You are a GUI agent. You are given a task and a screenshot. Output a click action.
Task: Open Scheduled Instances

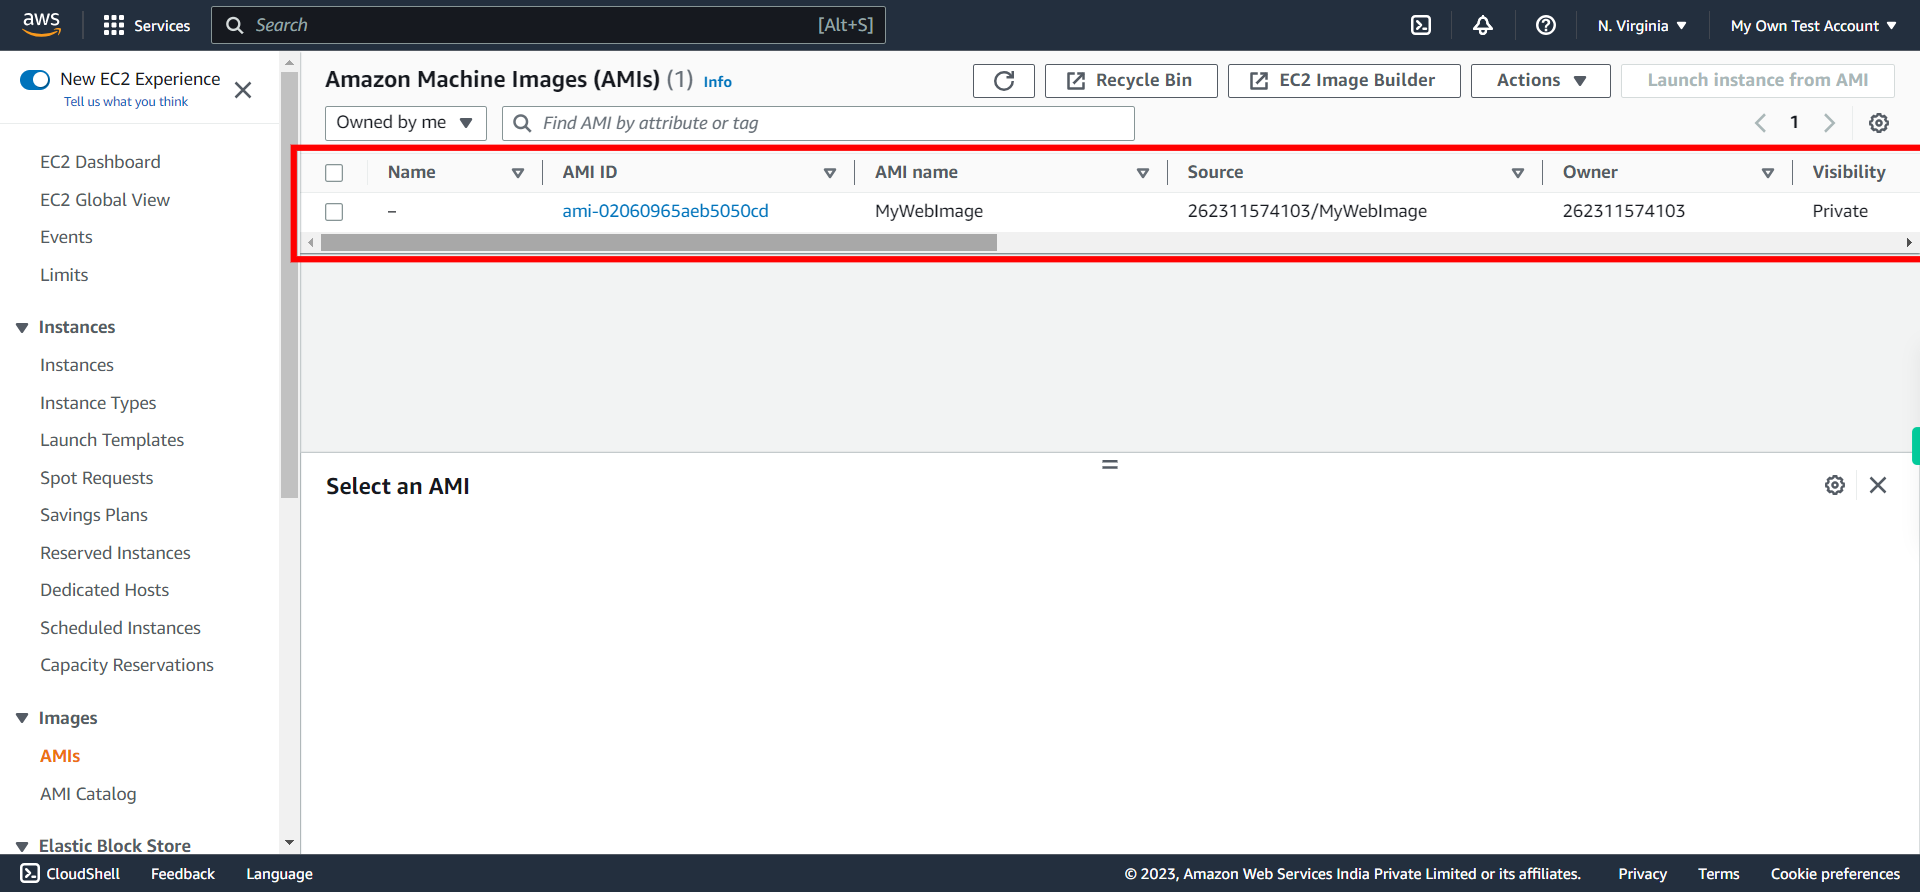coord(120,628)
